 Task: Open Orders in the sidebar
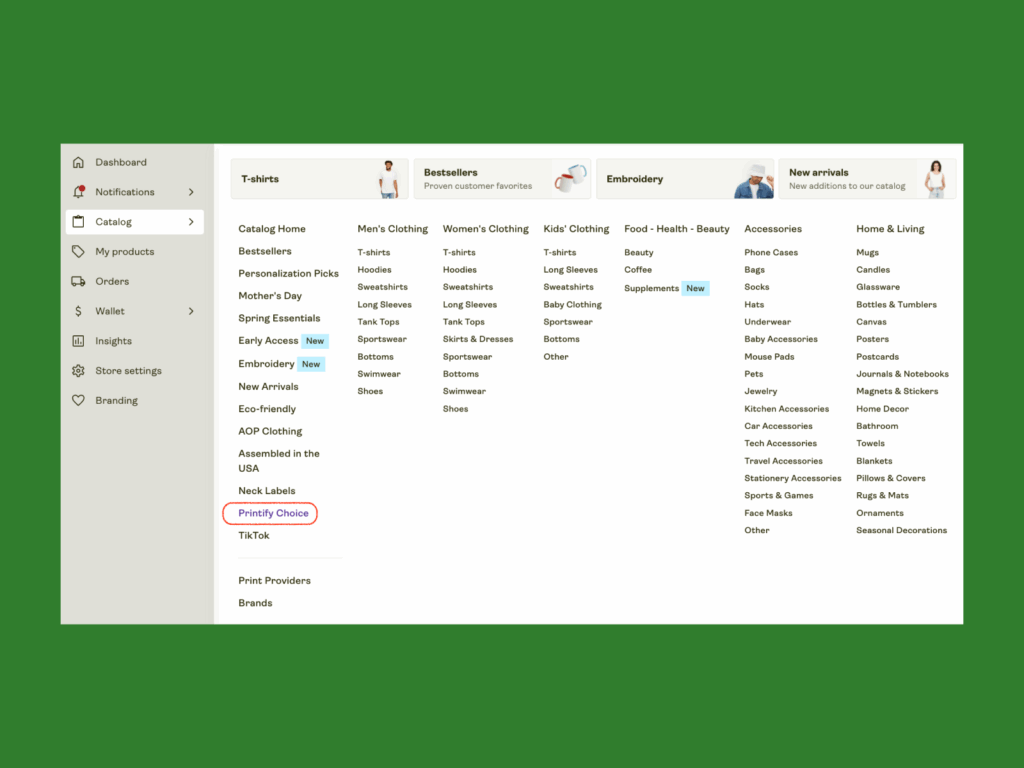pyautogui.click(x=112, y=281)
